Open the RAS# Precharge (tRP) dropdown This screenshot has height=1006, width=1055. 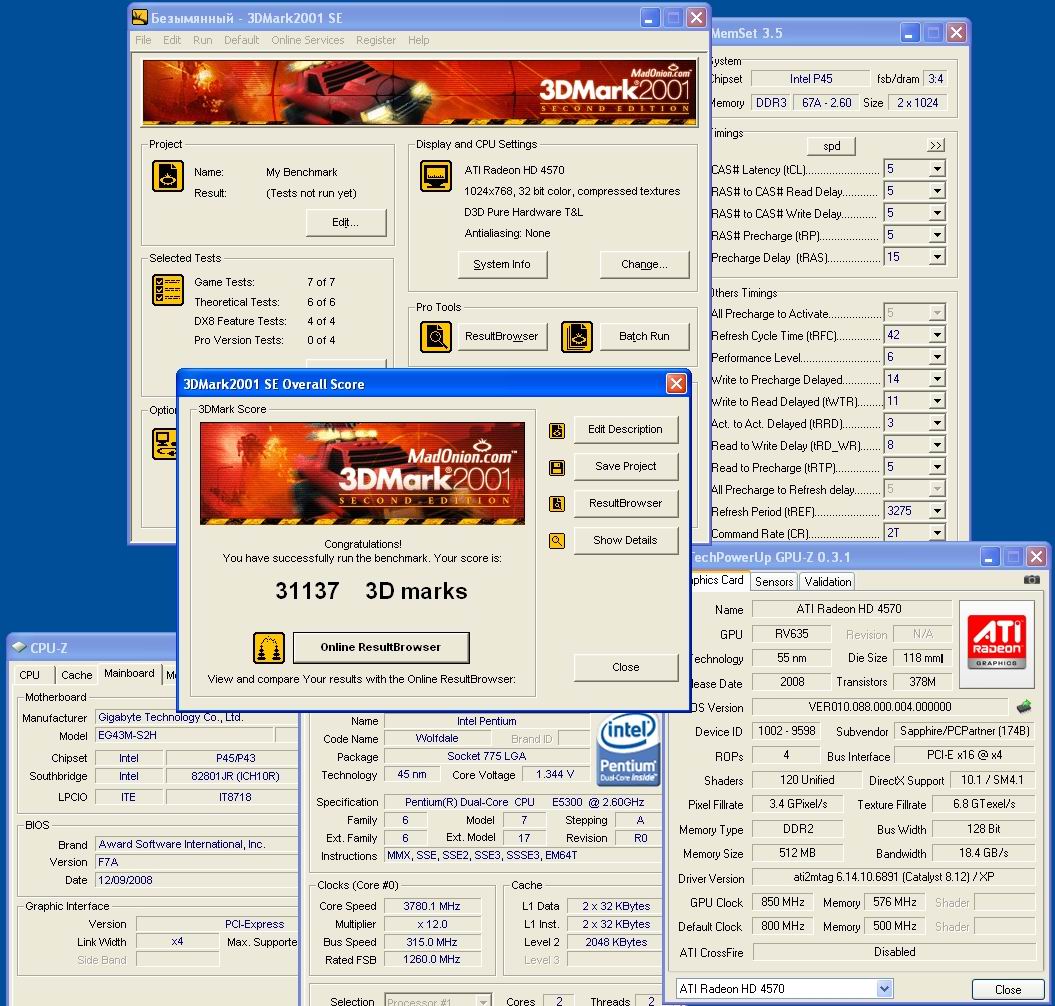tap(937, 235)
